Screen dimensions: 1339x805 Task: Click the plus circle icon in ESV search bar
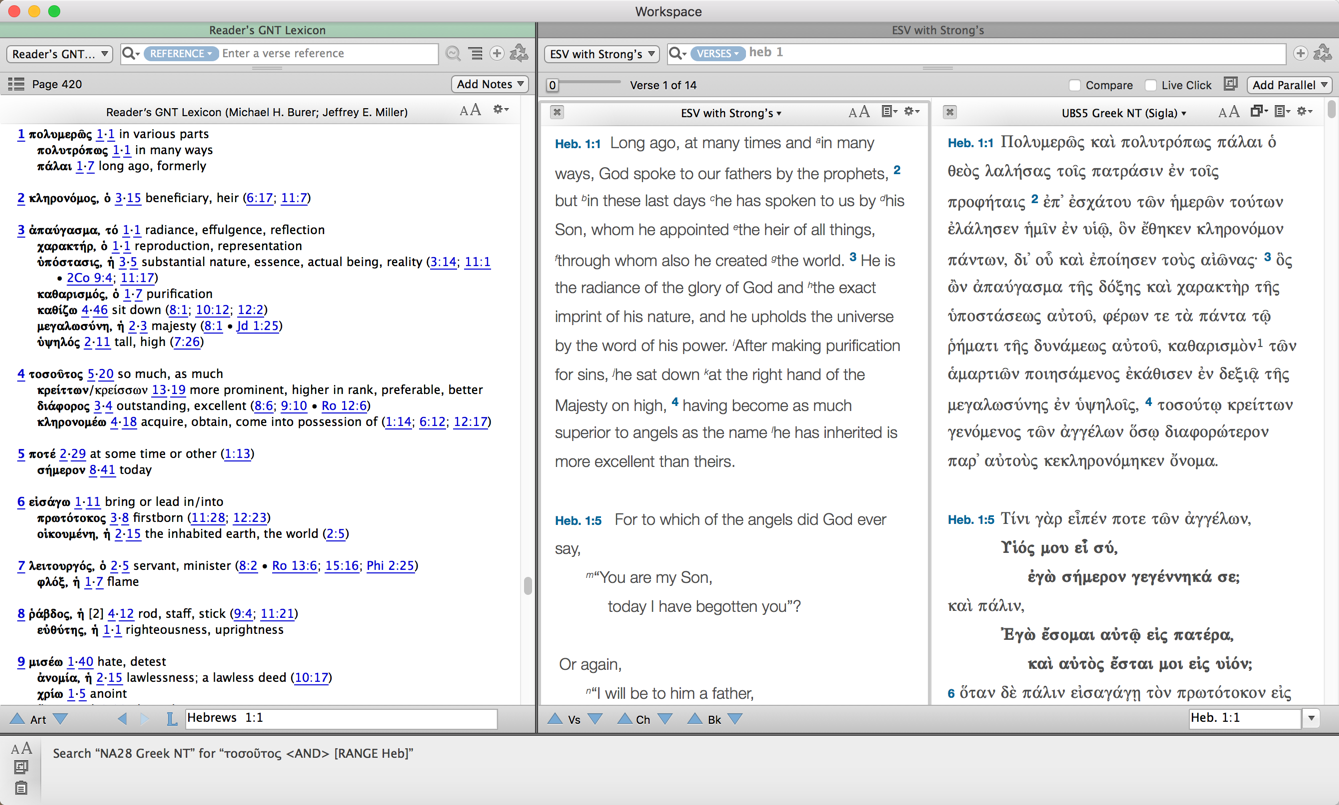1300,54
